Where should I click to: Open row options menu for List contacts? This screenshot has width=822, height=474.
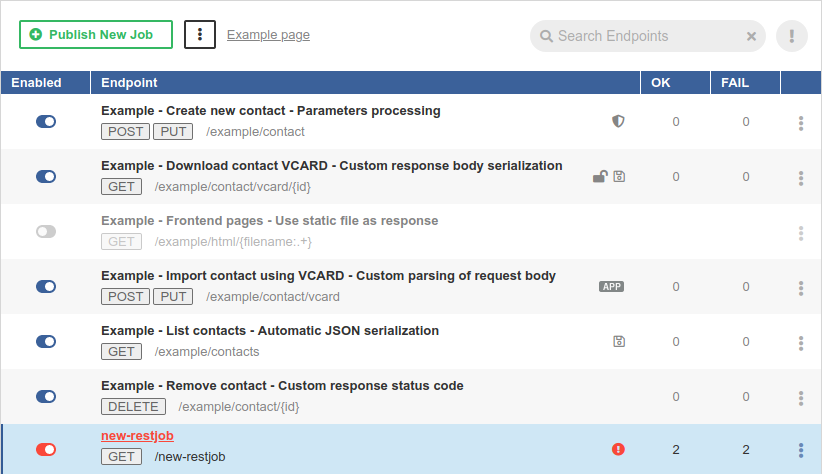click(x=801, y=342)
